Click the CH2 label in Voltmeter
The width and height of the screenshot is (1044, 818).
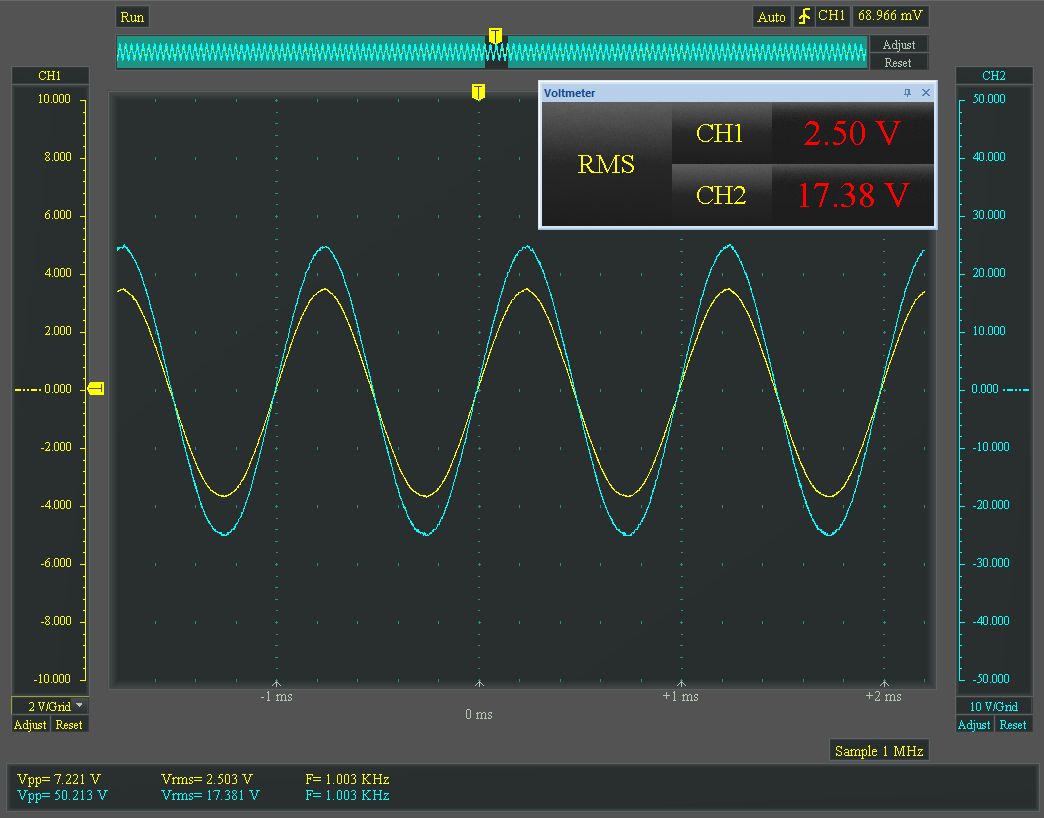coord(721,195)
